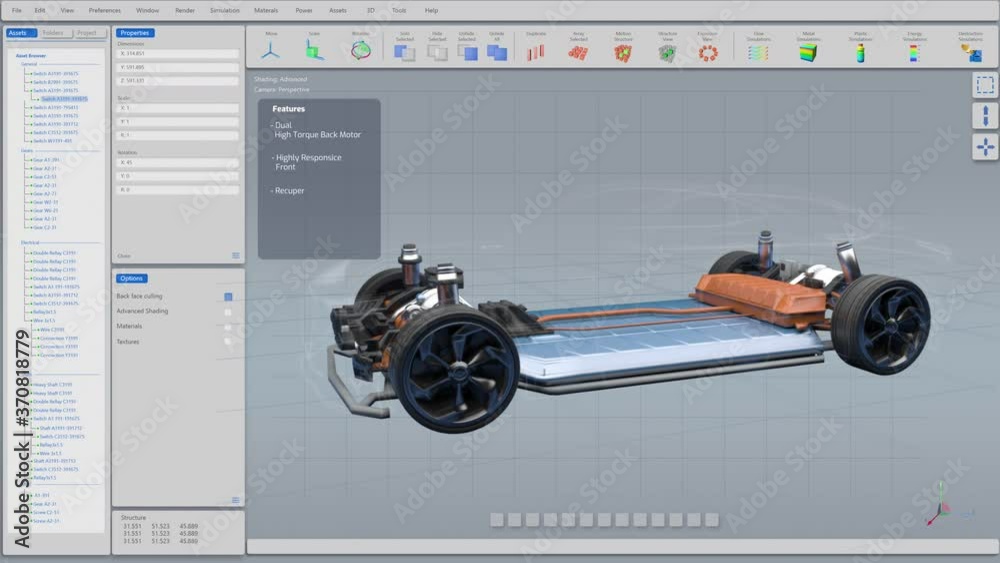Viewport: 1000px width, 563px height.
Task: Toggle the Advanced Shading checkbox
Action: pos(228,312)
